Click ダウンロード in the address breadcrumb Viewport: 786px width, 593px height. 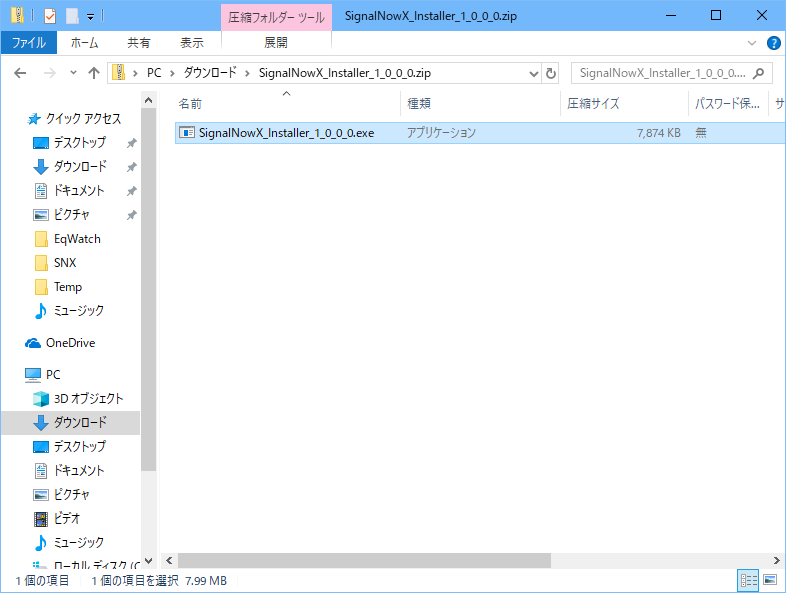click(209, 73)
